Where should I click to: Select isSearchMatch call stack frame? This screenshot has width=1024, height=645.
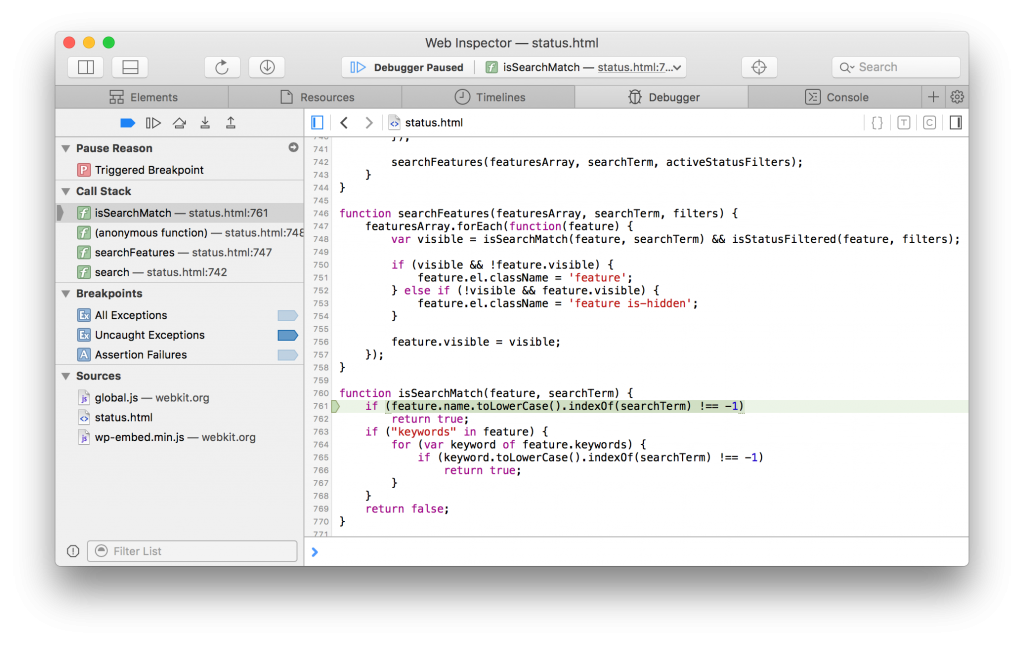180,213
